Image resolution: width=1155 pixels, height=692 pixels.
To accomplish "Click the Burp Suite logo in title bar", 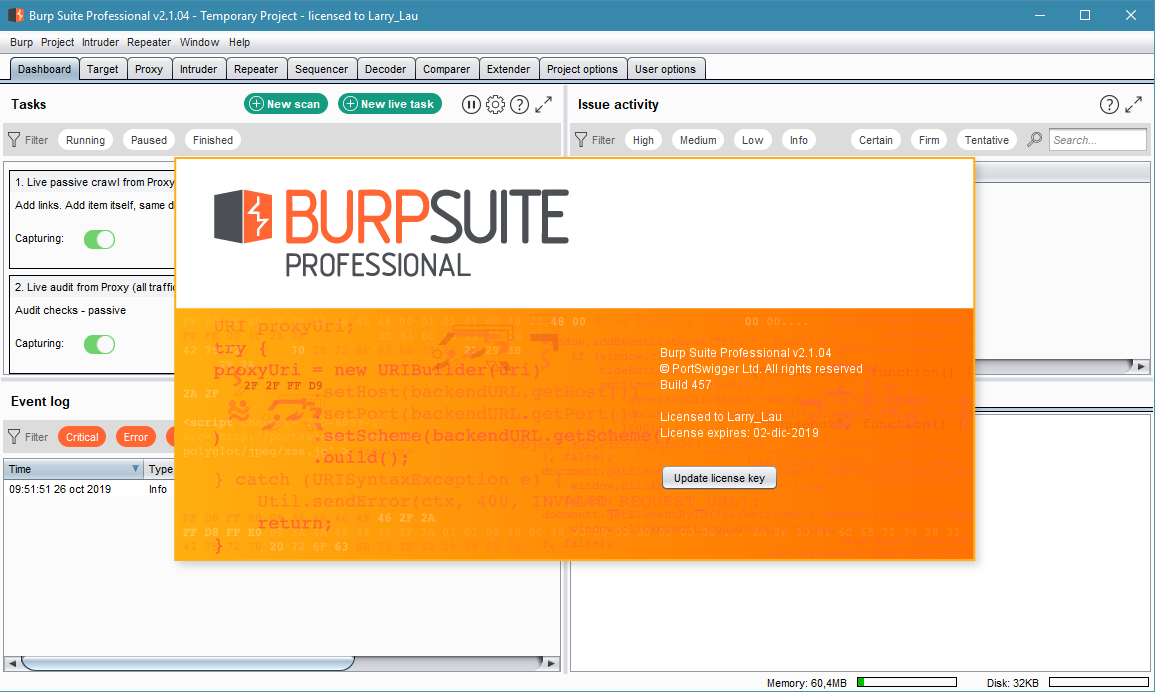I will (15, 15).
